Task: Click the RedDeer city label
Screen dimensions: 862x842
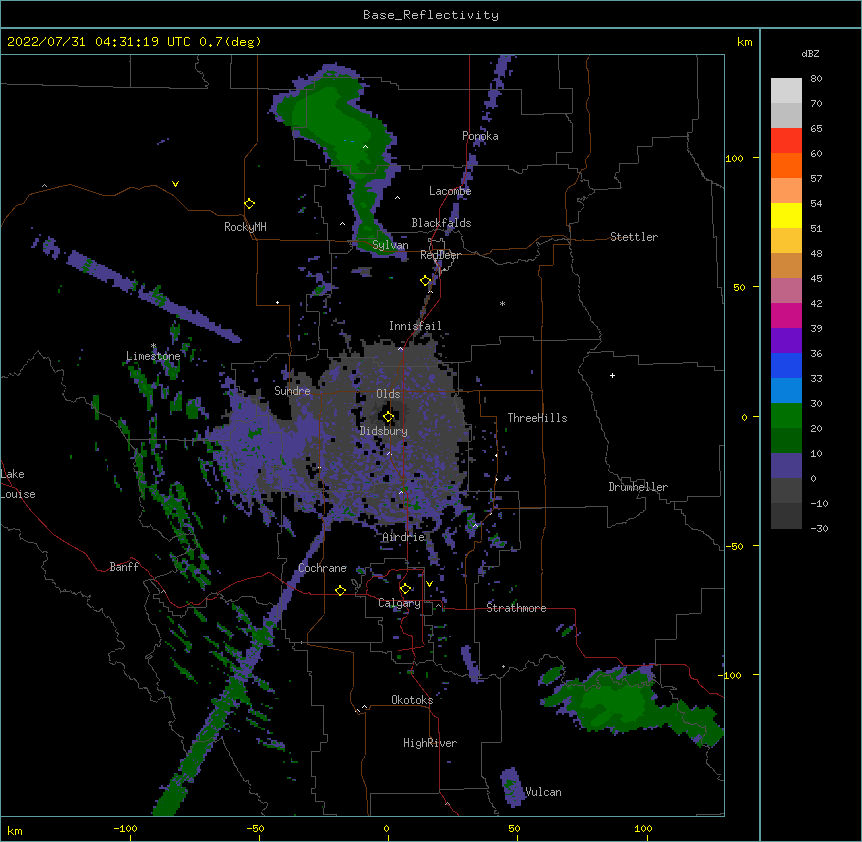Action: click(440, 255)
